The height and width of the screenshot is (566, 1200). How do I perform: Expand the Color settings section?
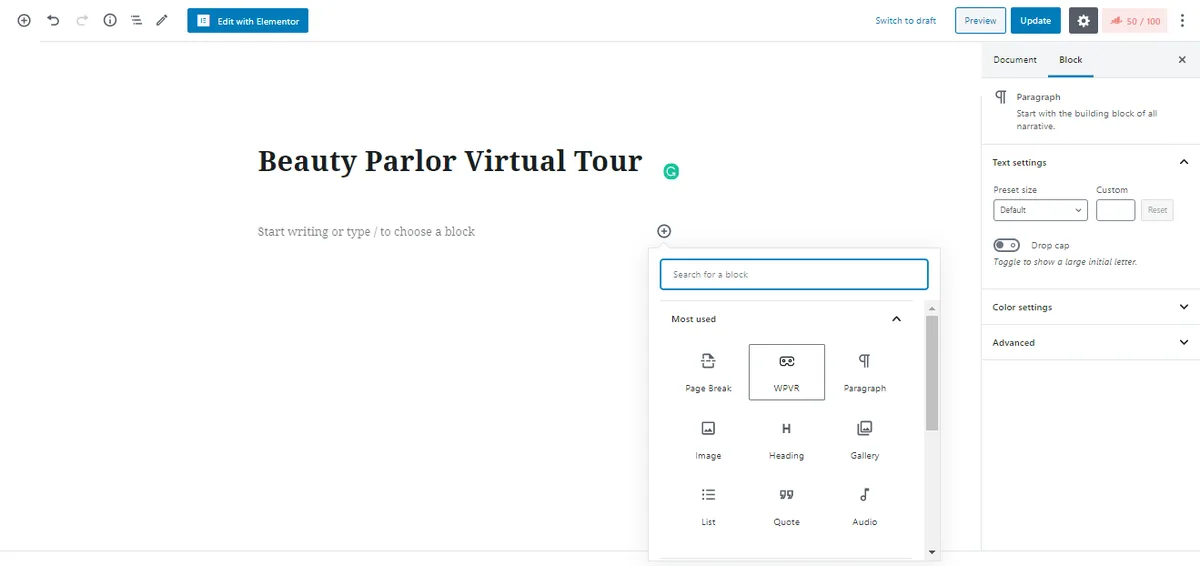click(x=1091, y=307)
